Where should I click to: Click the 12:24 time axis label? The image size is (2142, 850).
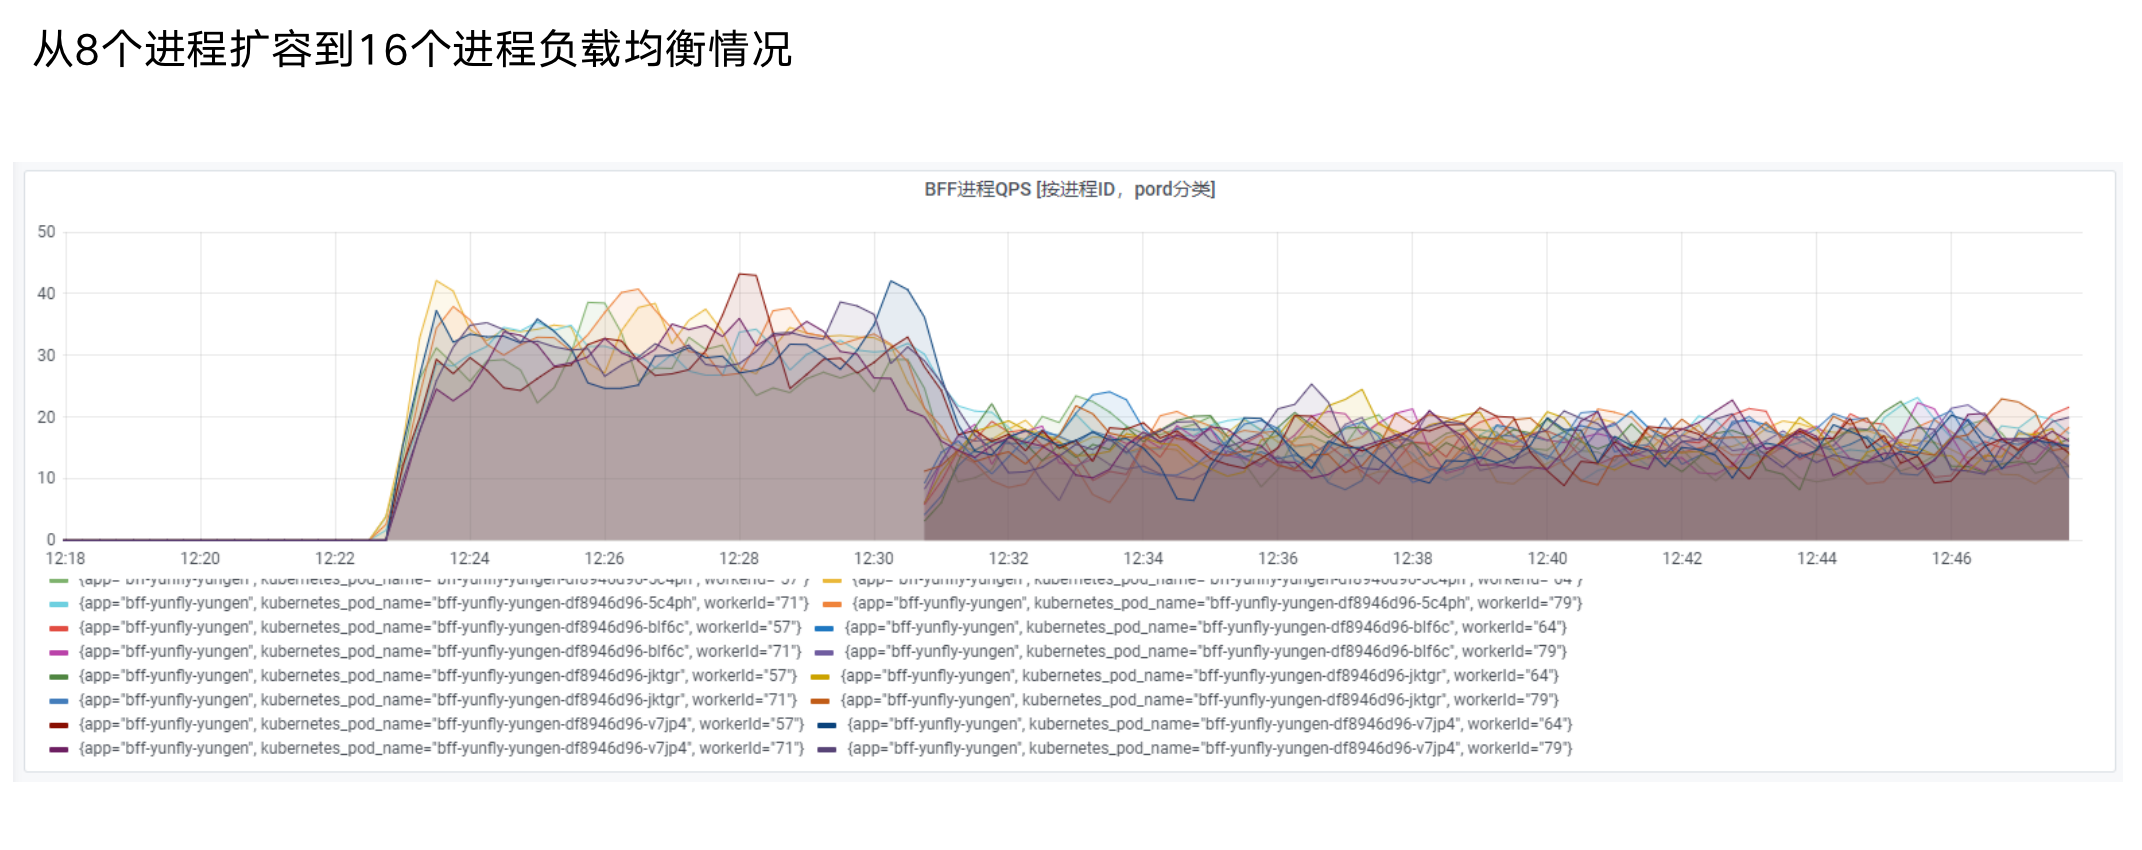pyautogui.click(x=469, y=558)
